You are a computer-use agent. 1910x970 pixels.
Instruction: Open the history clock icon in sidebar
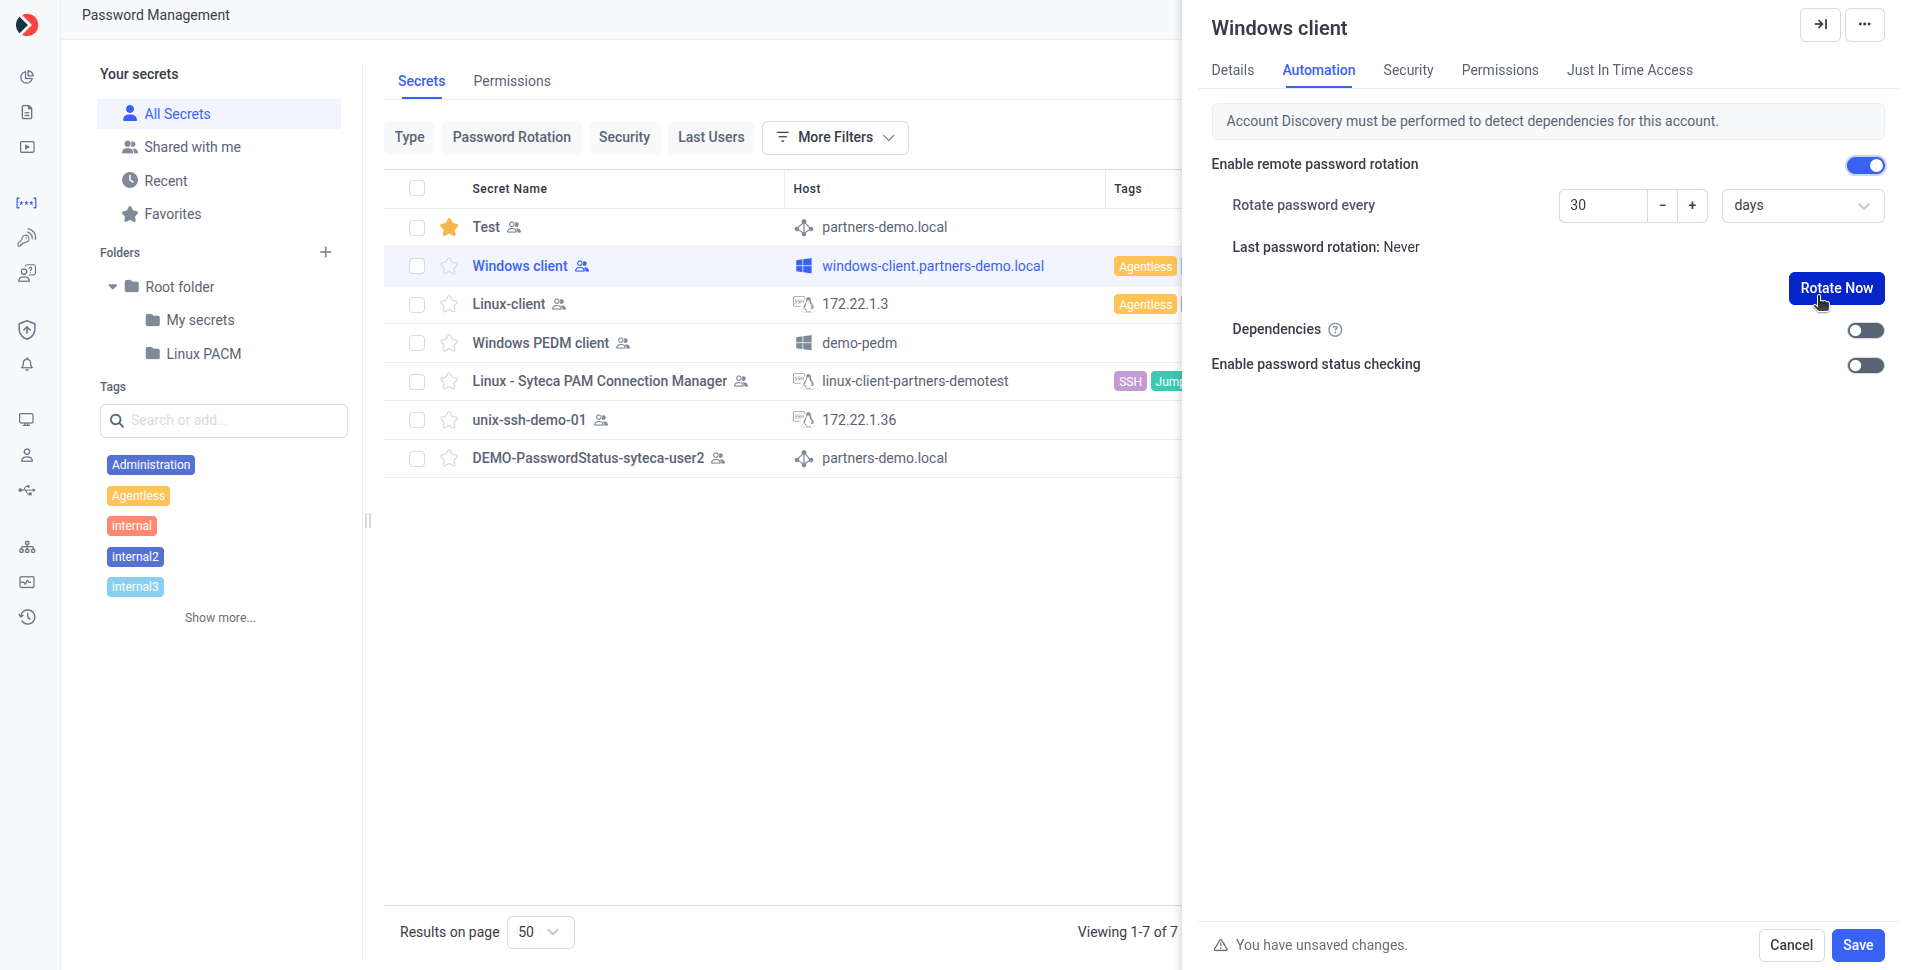tap(27, 617)
